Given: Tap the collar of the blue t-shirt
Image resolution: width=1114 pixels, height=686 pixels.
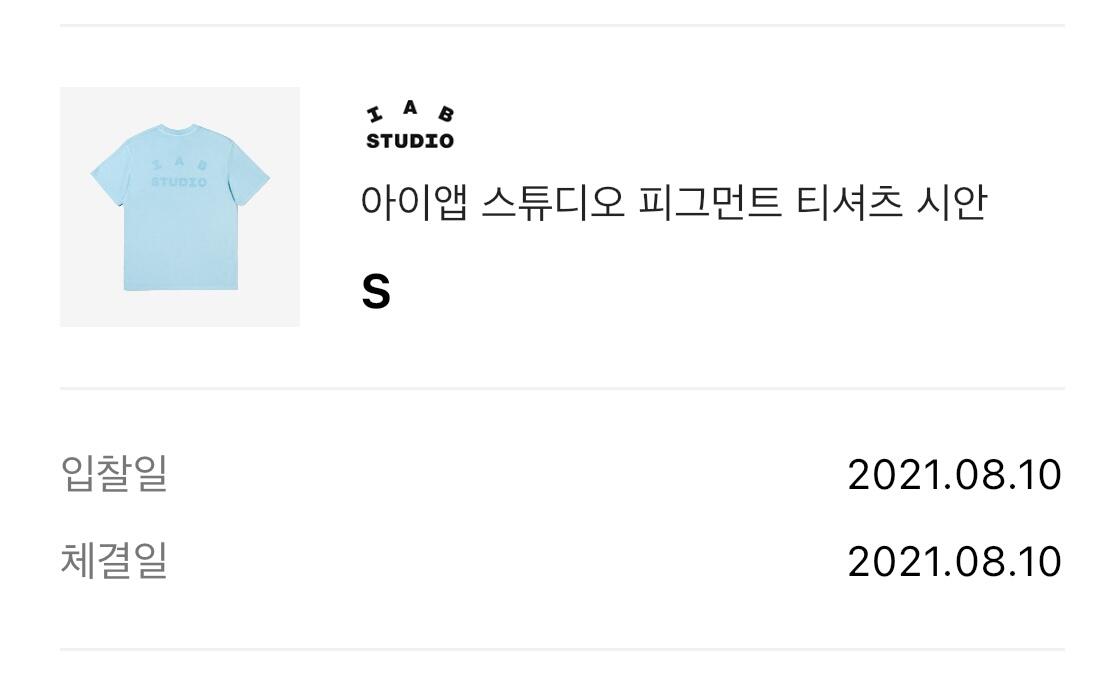Looking at the screenshot, I should tap(180, 131).
